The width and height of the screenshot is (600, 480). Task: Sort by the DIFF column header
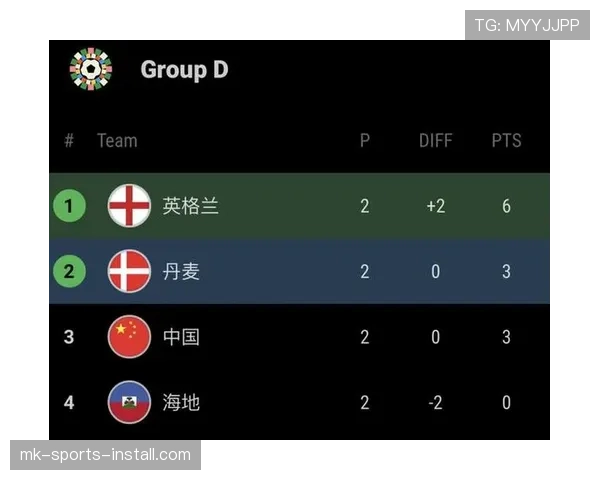click(x=435, y=140)
